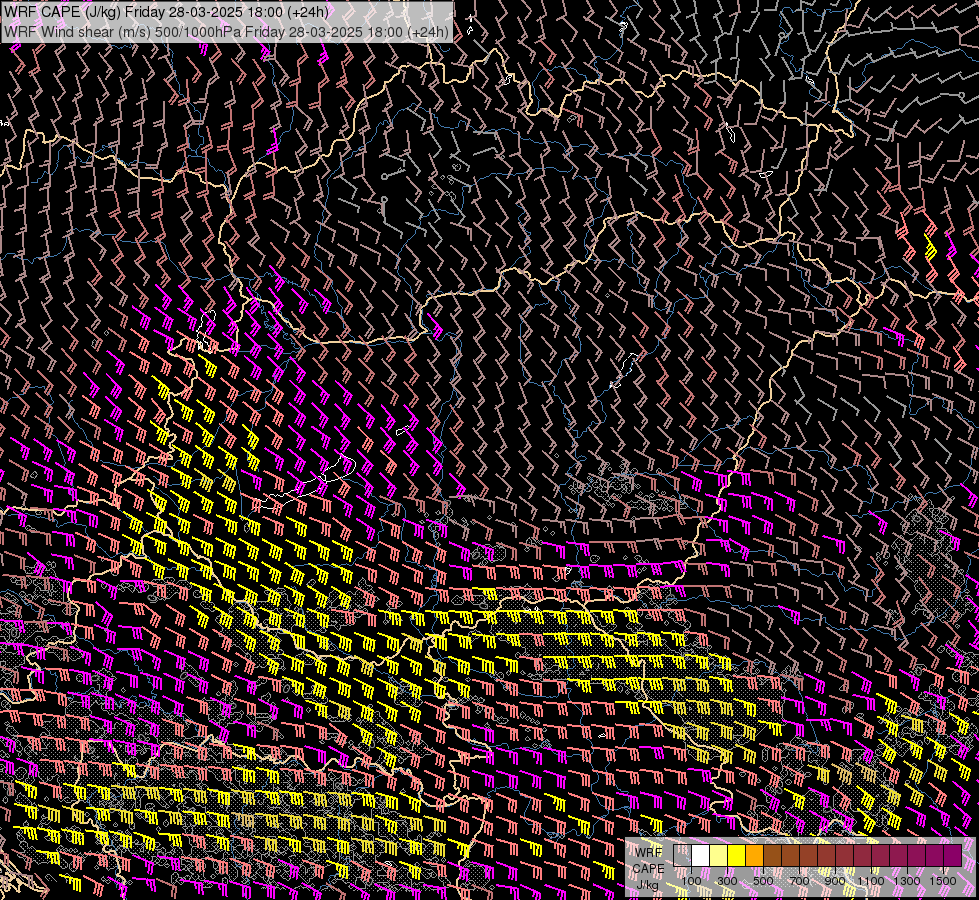Click the legend value 500

[x=763, y=881]
